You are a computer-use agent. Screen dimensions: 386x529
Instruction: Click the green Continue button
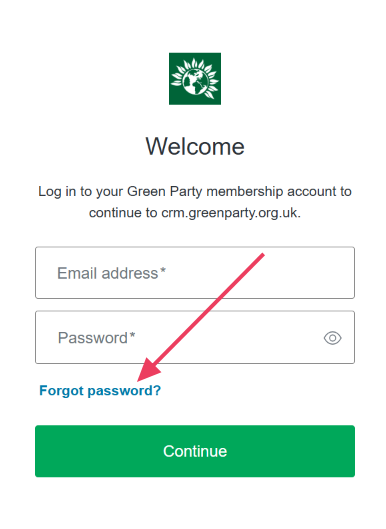tap(195, 451)
